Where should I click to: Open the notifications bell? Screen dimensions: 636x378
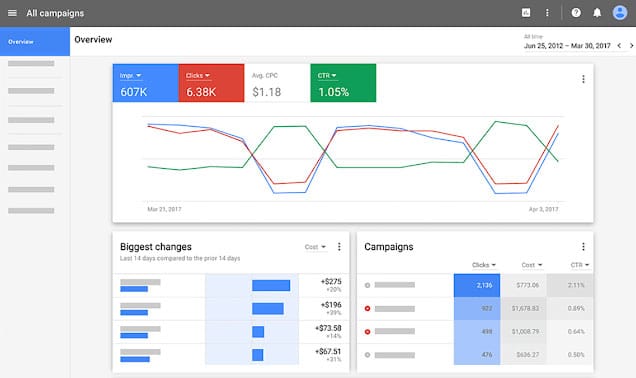[597, 13]
